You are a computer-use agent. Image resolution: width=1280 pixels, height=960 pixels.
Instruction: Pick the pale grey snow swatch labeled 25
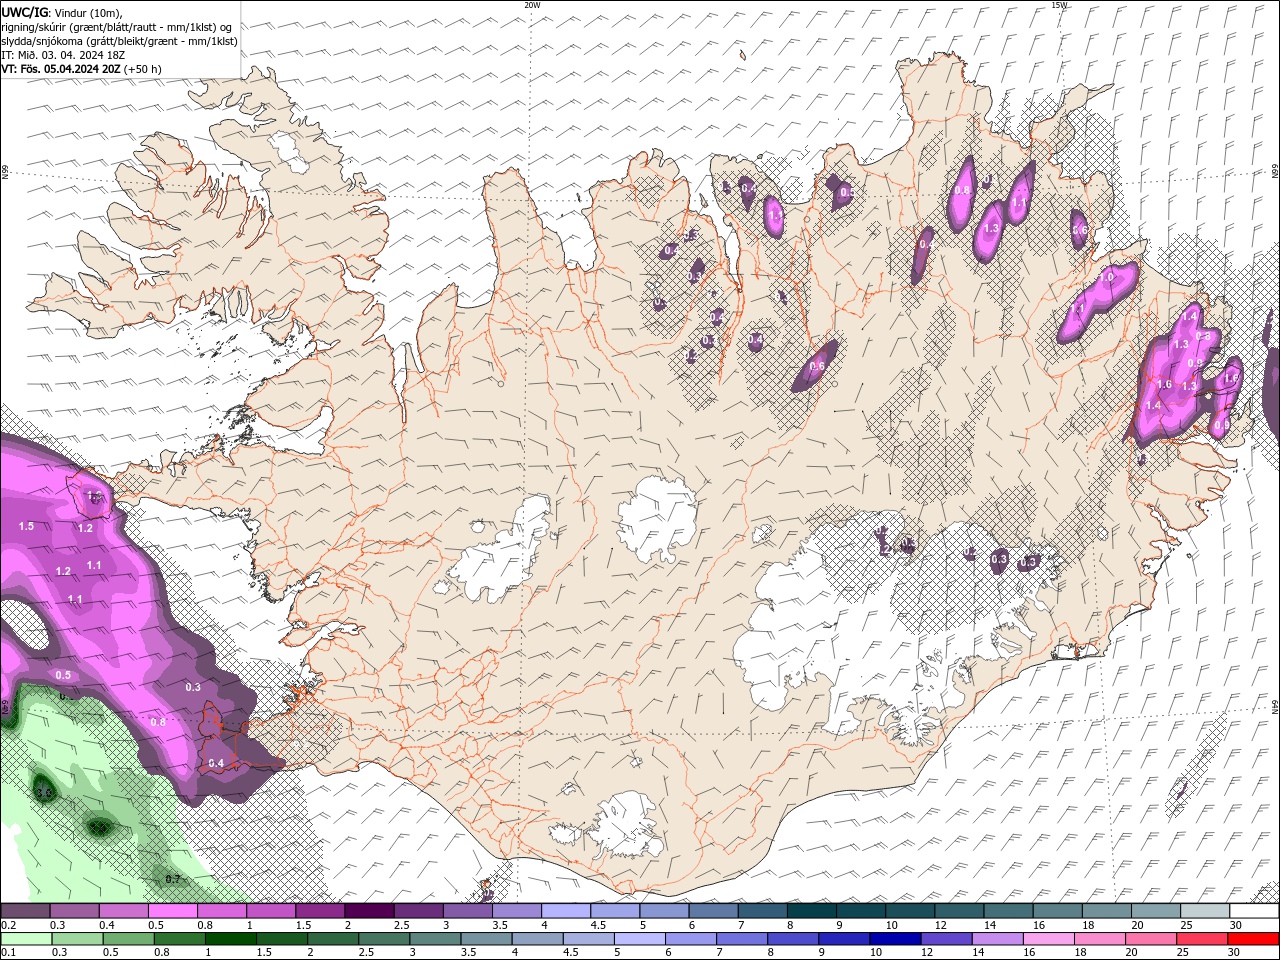(1204, 911)
